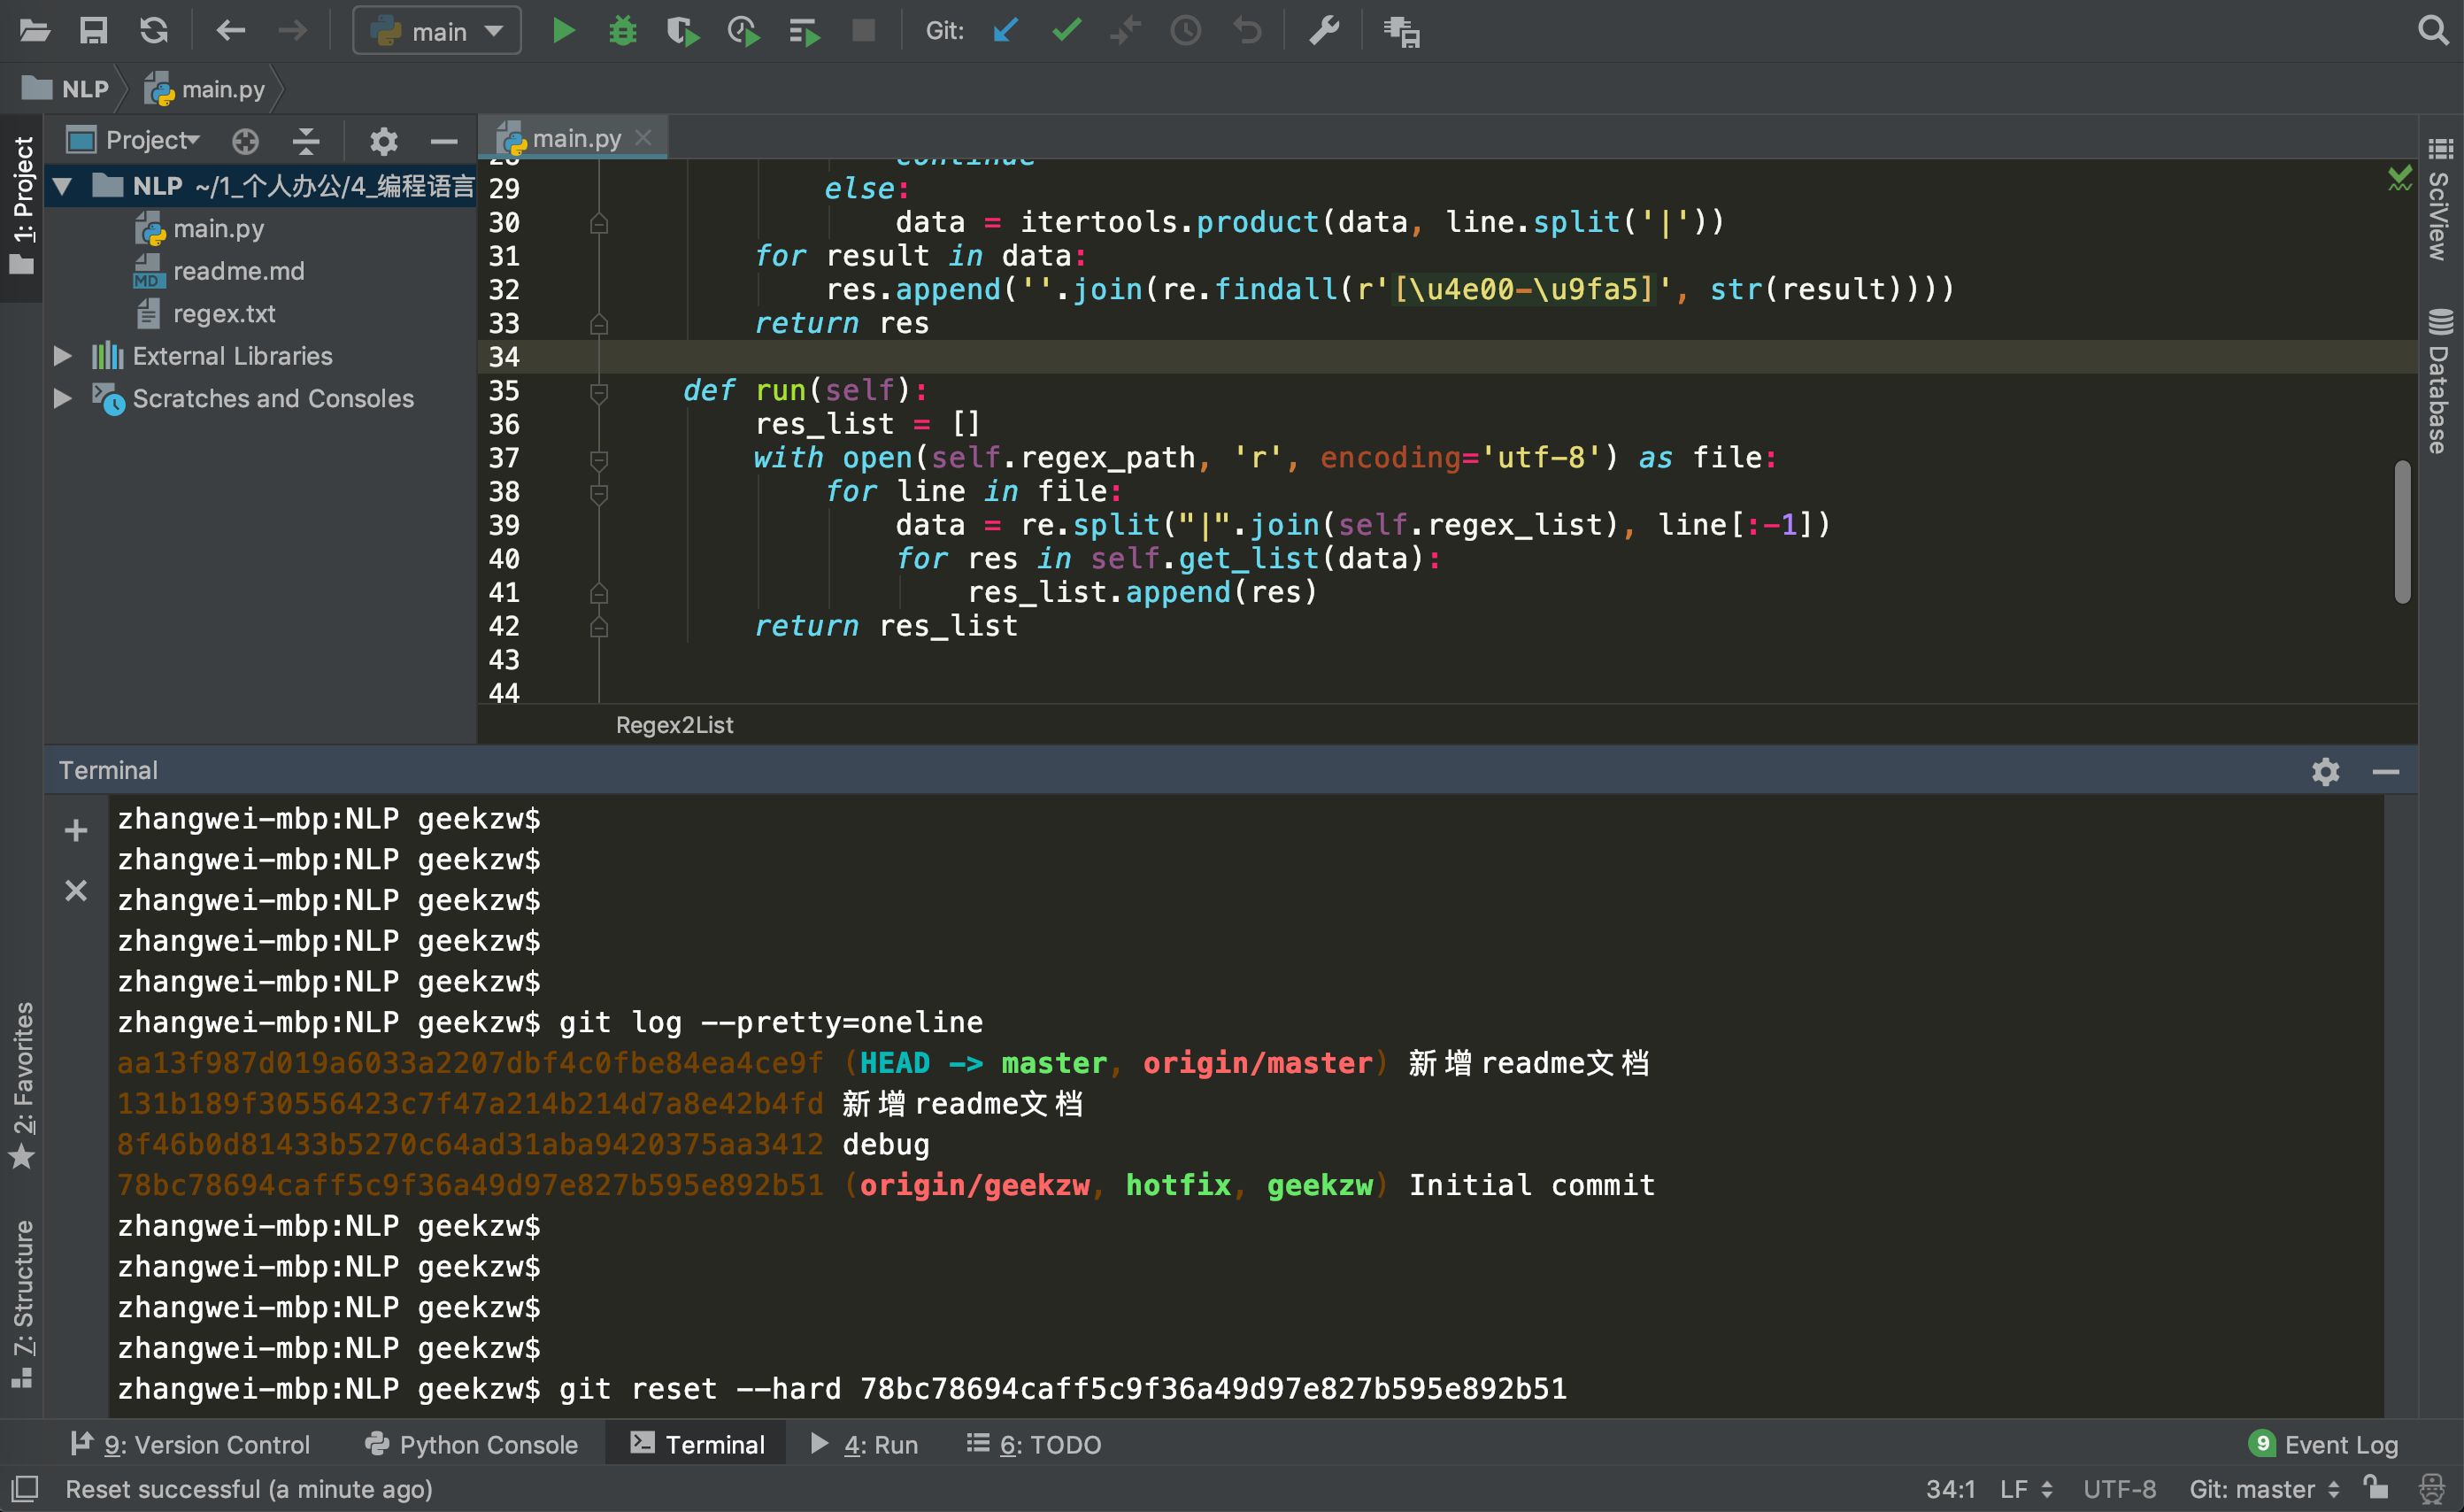Open the TODO tool window

1033,1444
